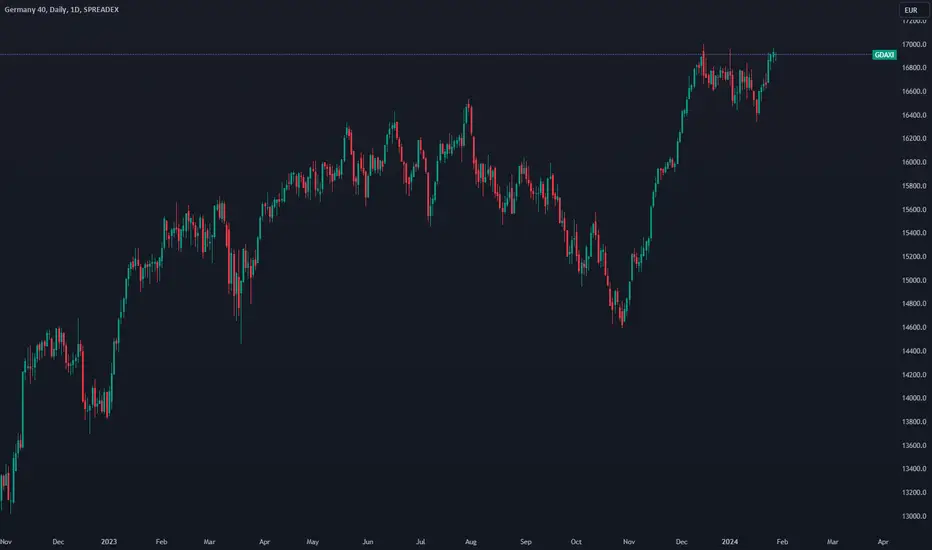Click the 15800.0 price axis label

pyautogui.click(x=914, y=186)
